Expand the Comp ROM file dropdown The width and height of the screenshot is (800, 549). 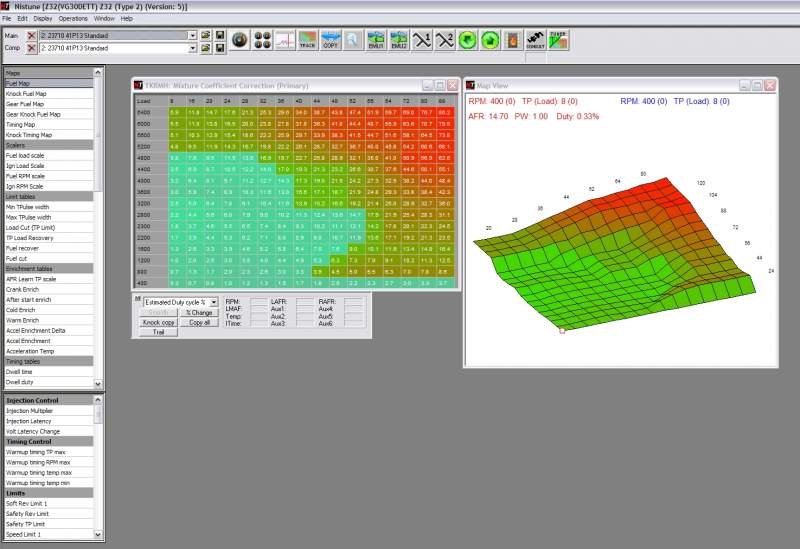(193, 48)
